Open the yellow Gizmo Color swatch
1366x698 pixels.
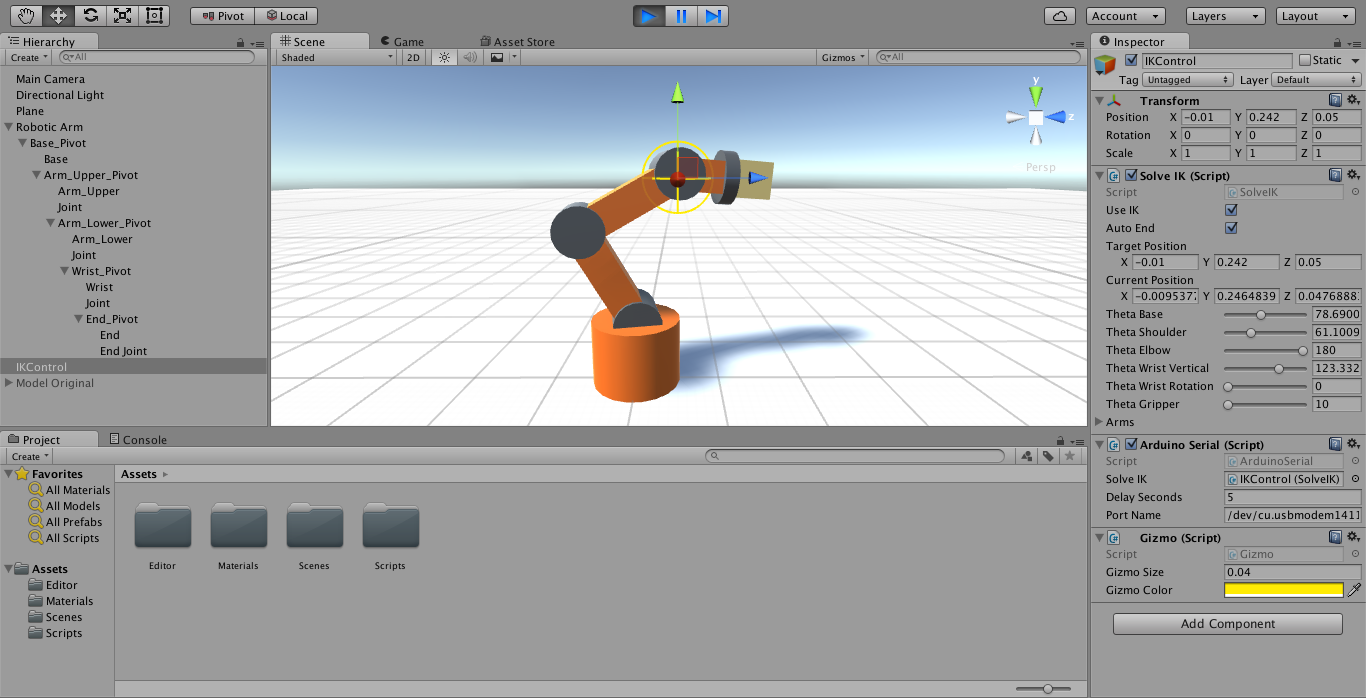(1283, 590)
